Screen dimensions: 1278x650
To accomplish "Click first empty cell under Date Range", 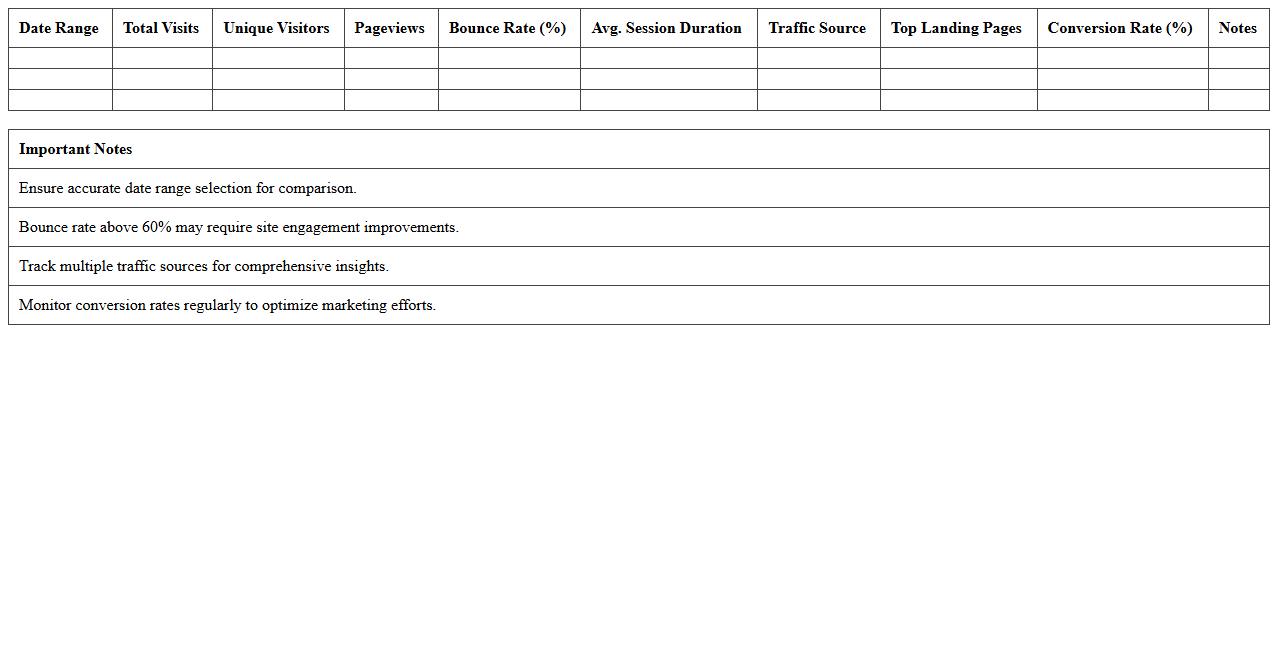I will tap(60, 58).
